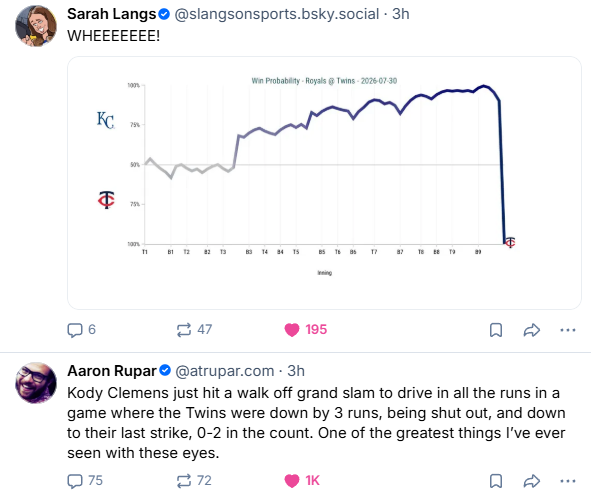Share Aaron Rupar's post via arrow icon
The image size is (591, 503).
click(532, 481)
